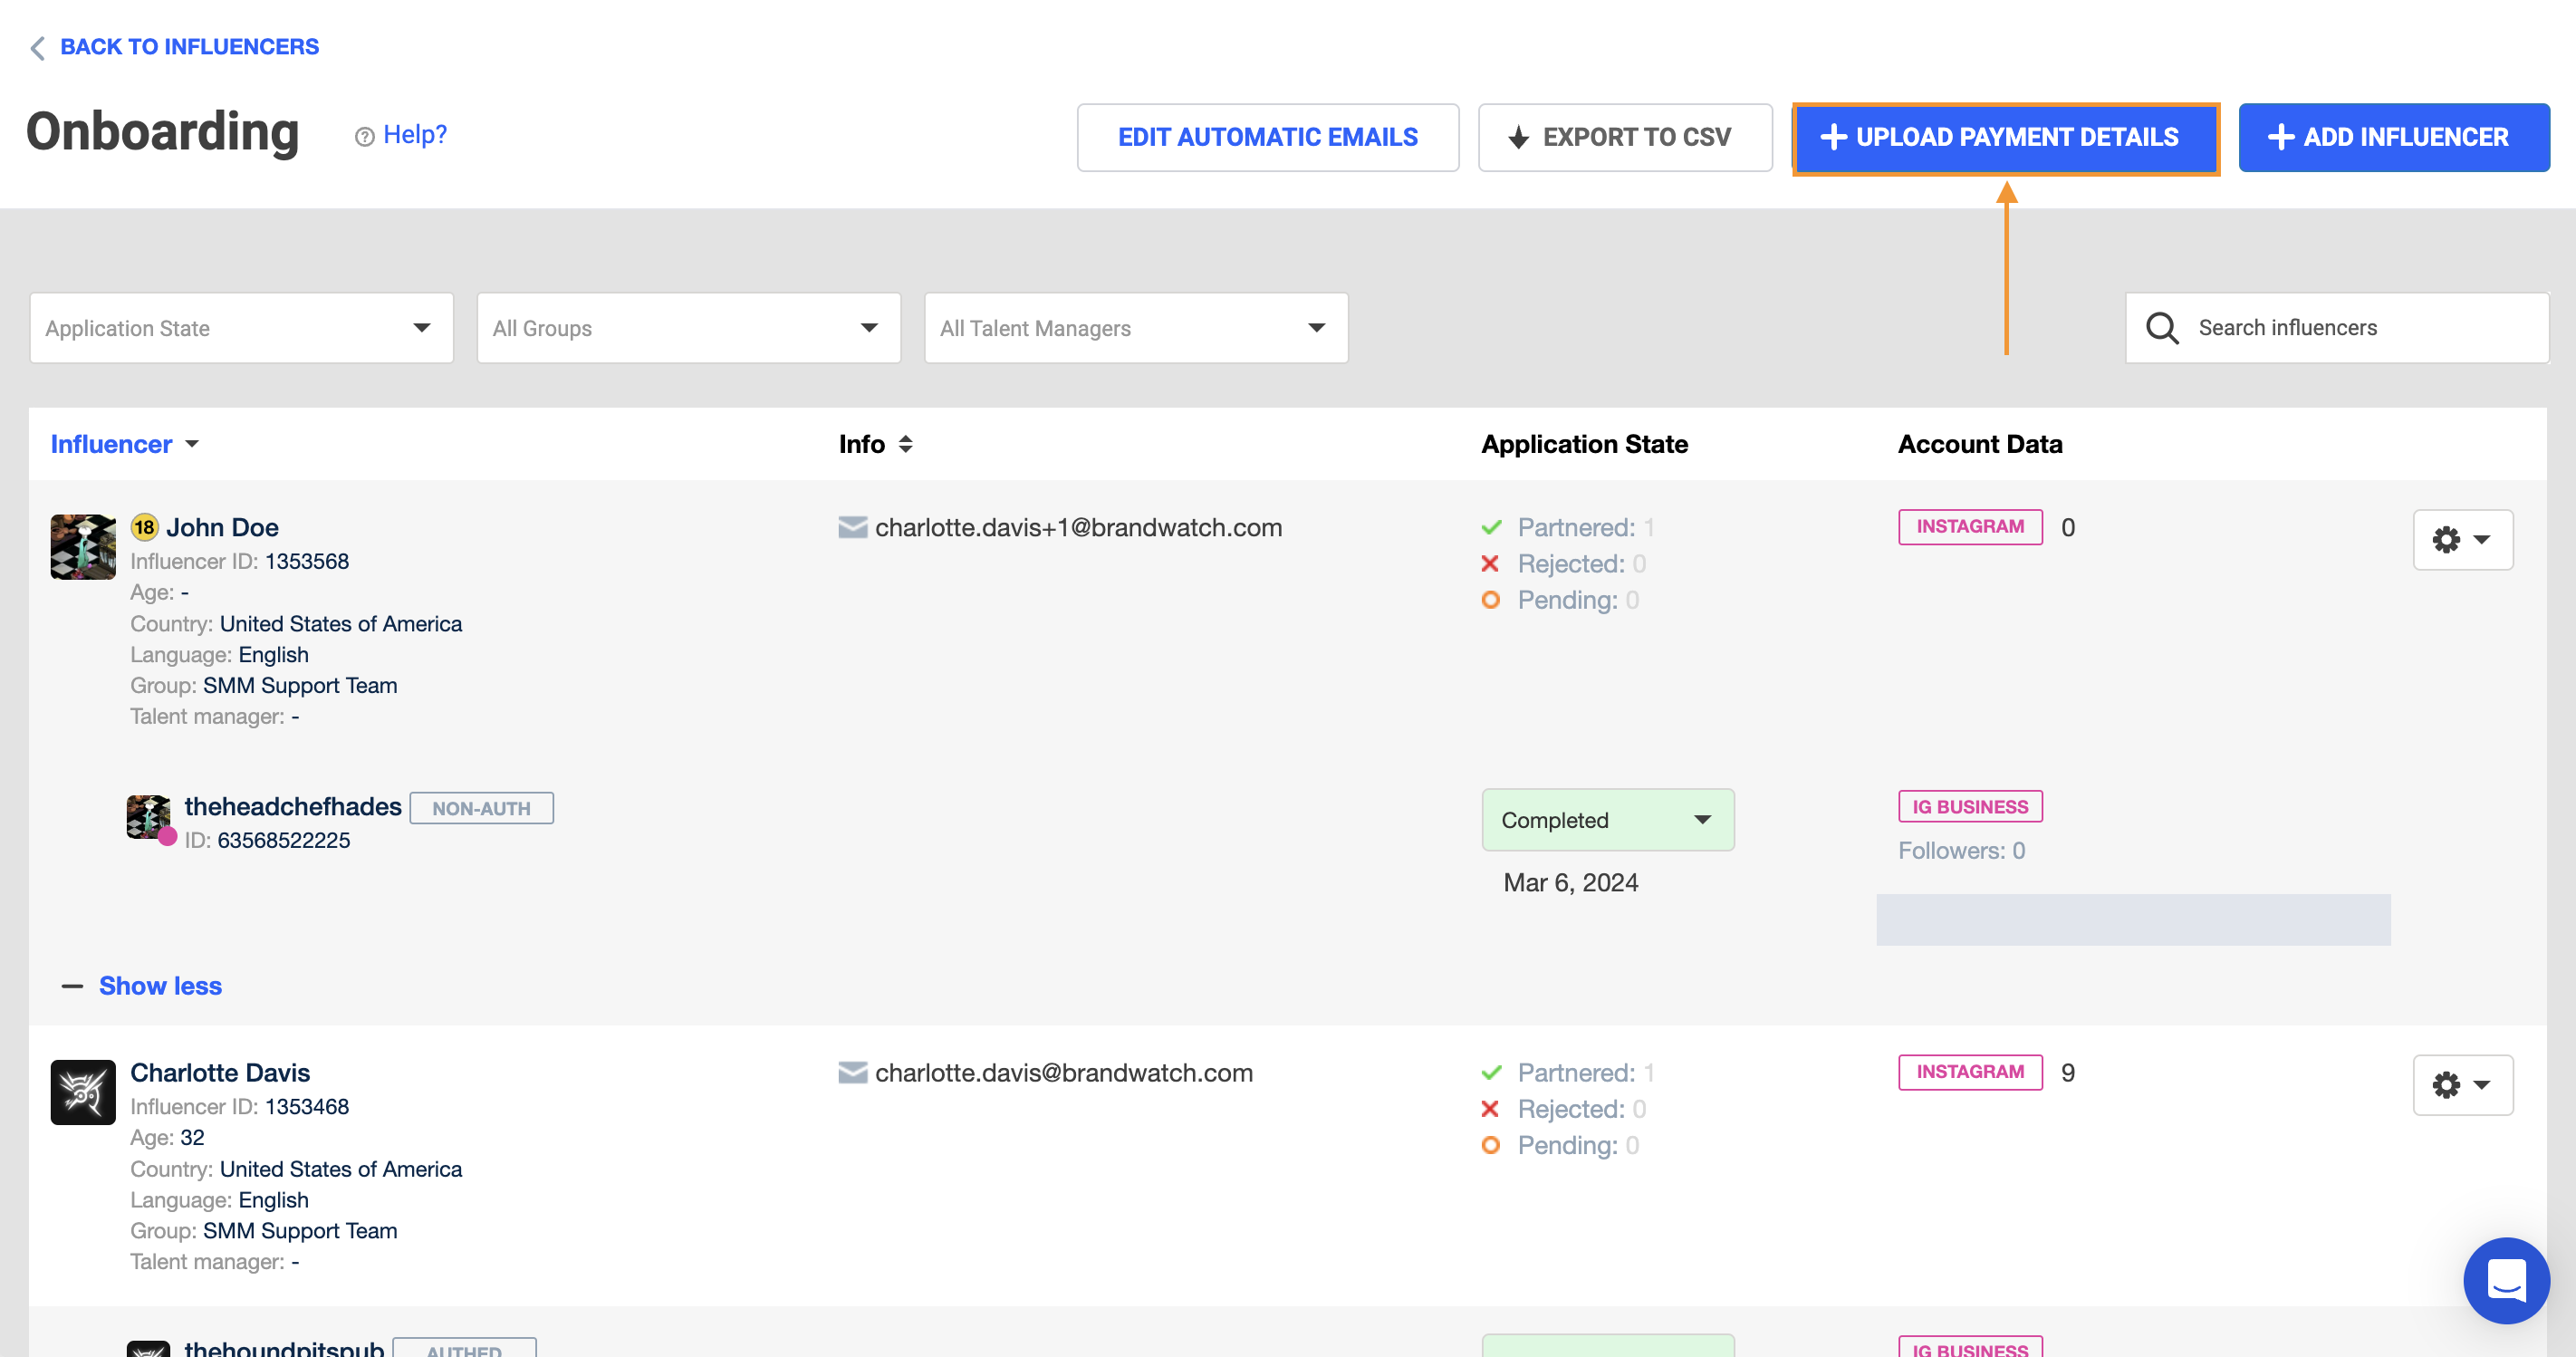Click Upload Payment Details button
Viewport: 2576px width, 1357px height.
tap(2005, 138)
